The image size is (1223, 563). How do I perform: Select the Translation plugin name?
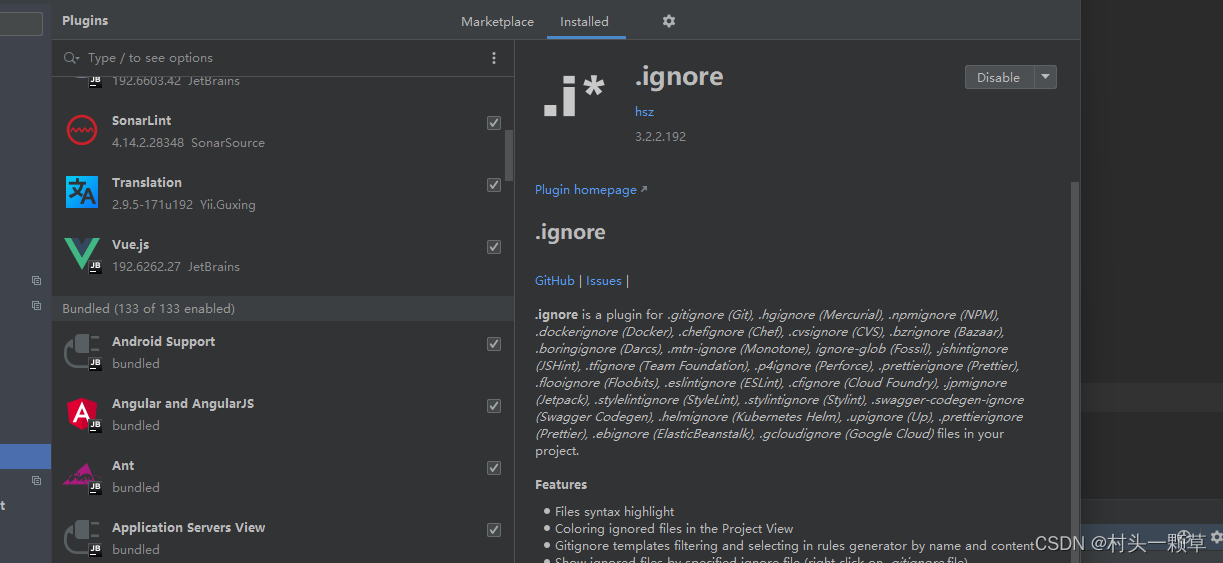pos(147,182)
